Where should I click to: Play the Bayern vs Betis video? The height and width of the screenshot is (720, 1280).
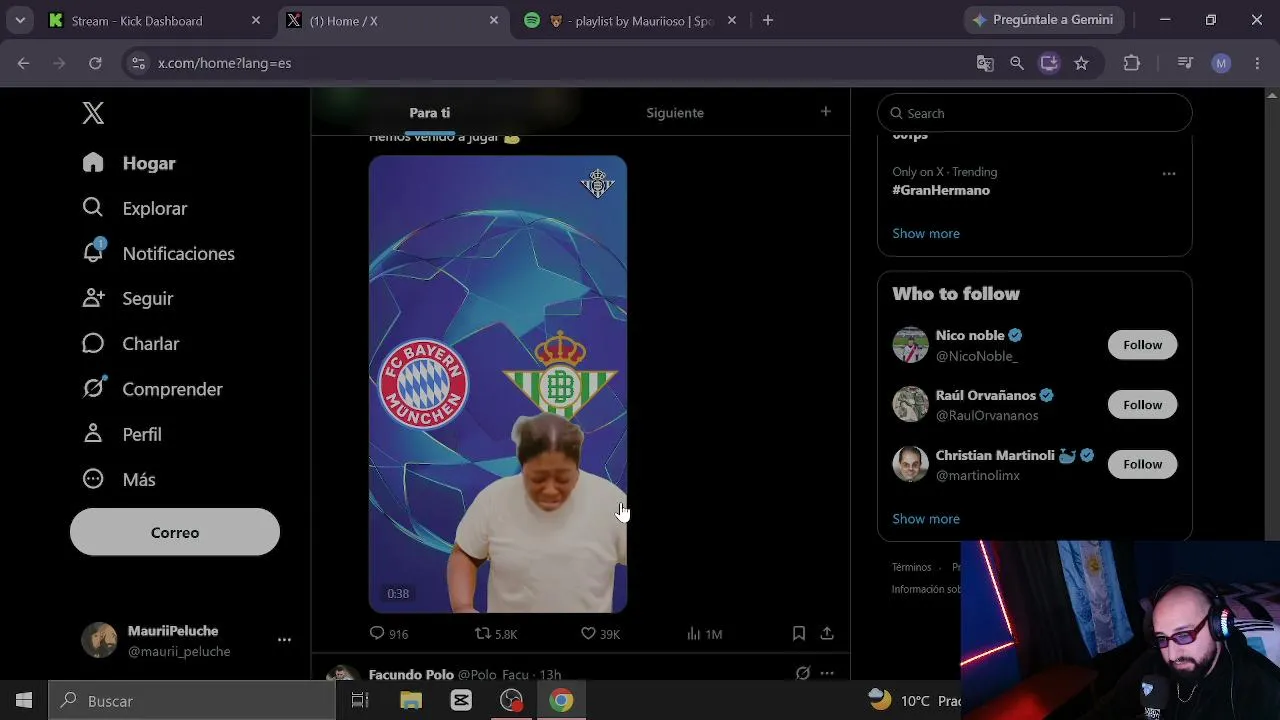point(498,384)
